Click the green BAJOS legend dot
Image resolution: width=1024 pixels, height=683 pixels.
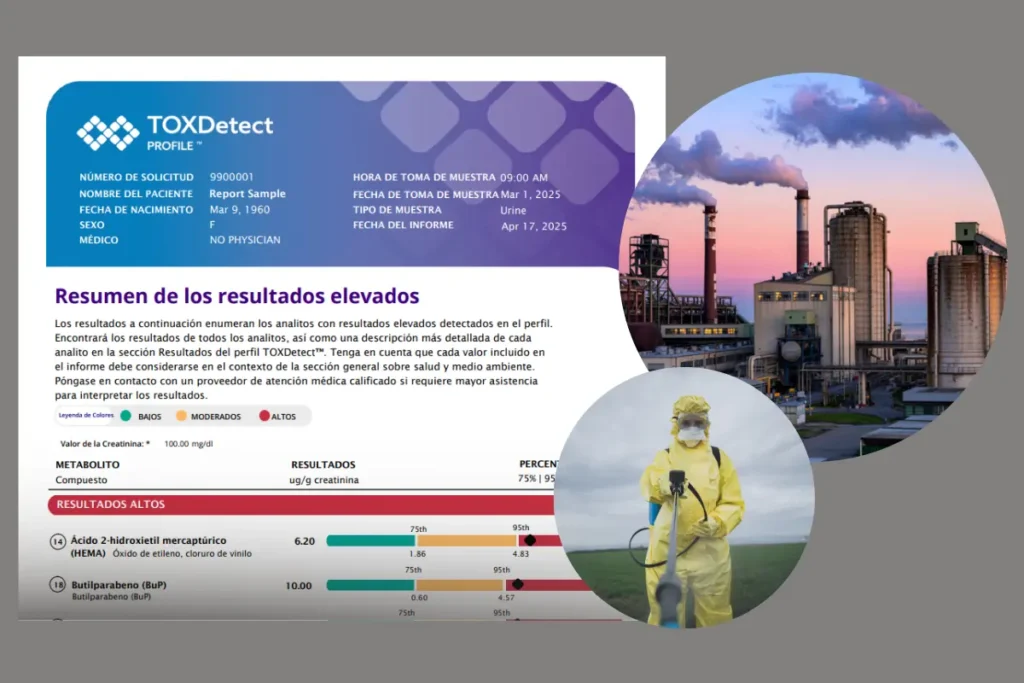click(x=126, y=416)
